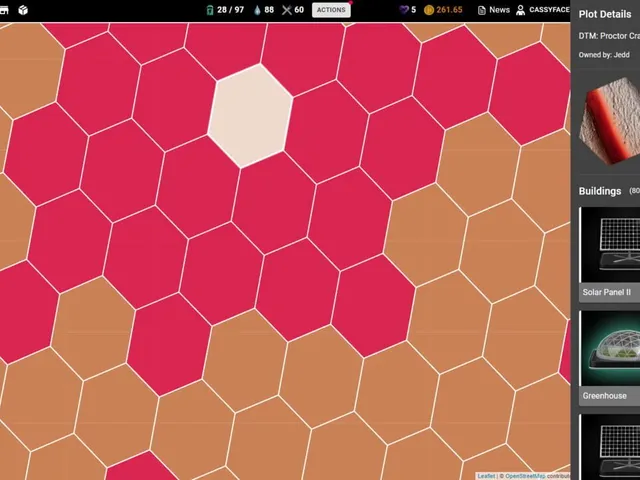Screen dimensions: 640x480
Task: Click the 60 tools value
Action: pyautogui.click(x=299, y=10)
